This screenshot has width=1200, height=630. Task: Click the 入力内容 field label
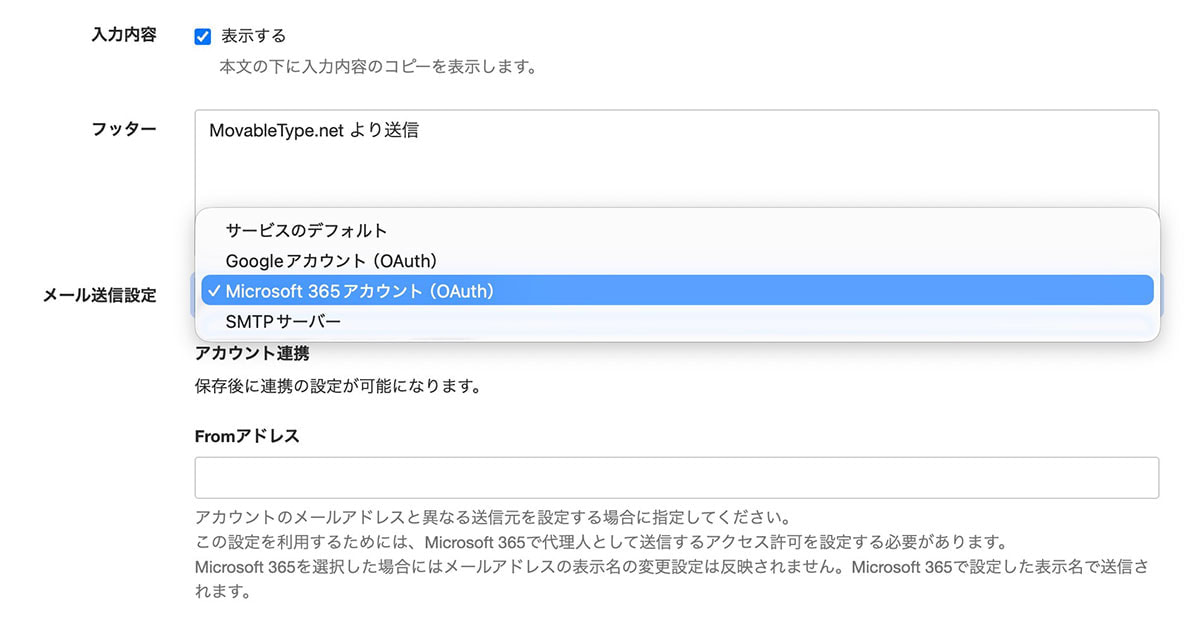(123, 35)
